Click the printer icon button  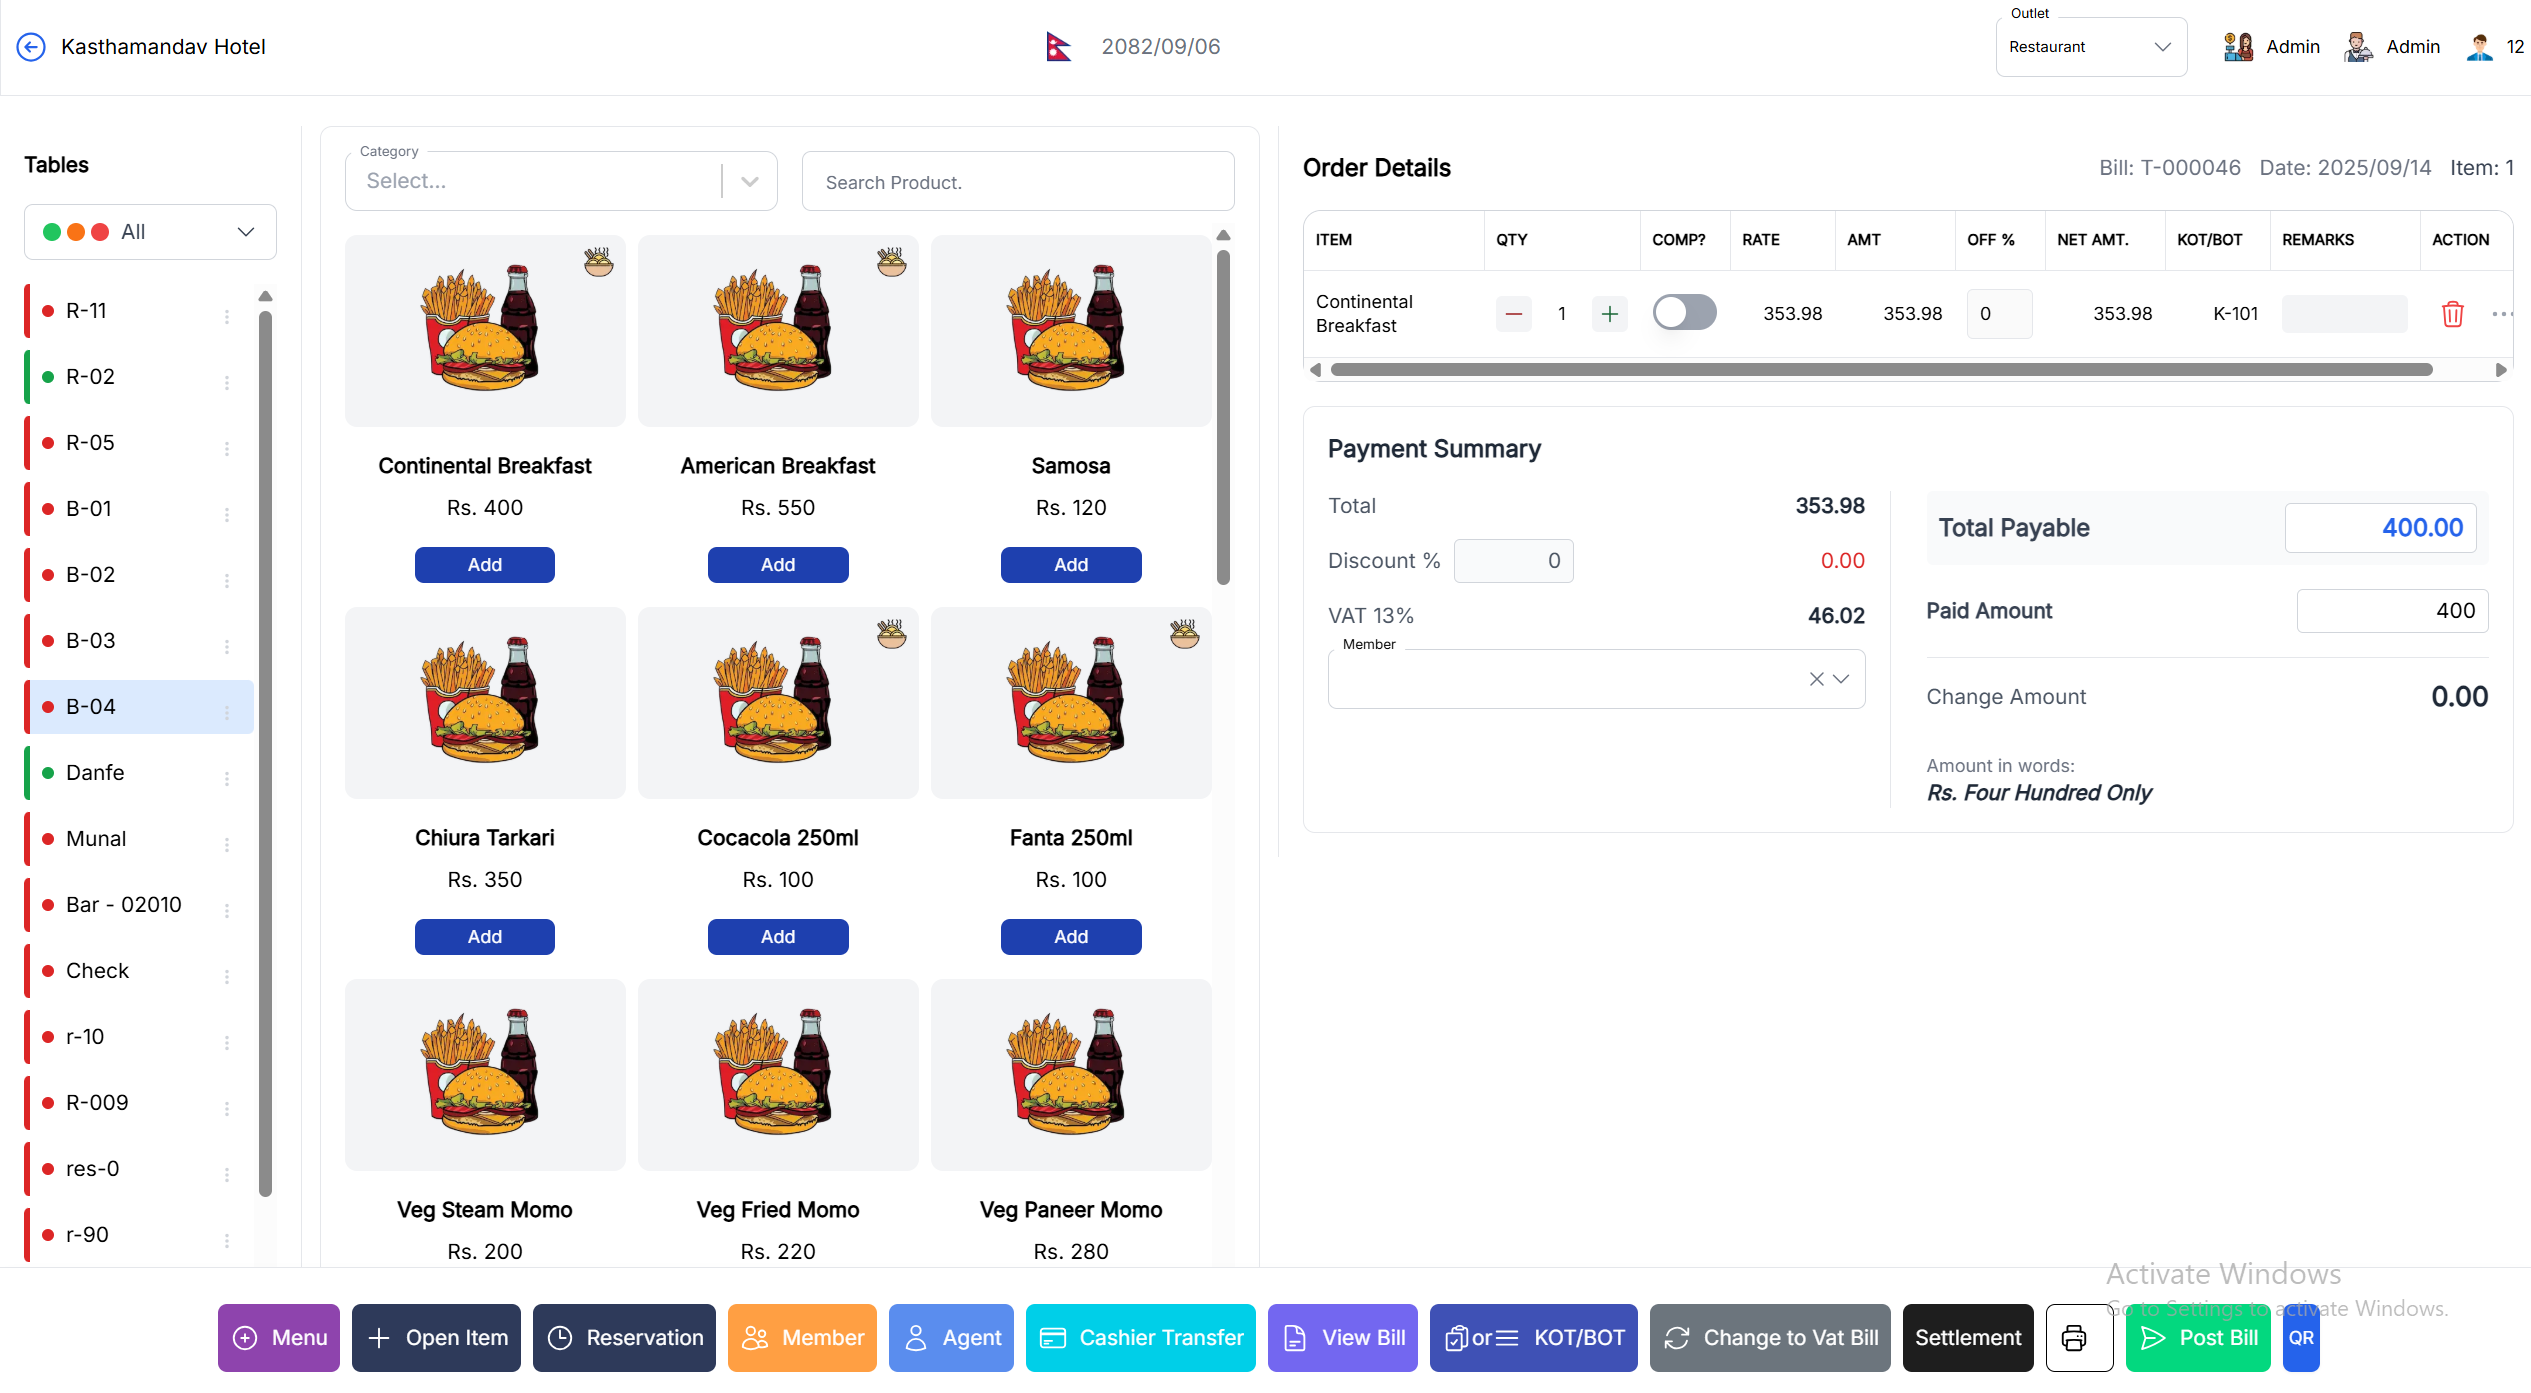(2078, 1338)
